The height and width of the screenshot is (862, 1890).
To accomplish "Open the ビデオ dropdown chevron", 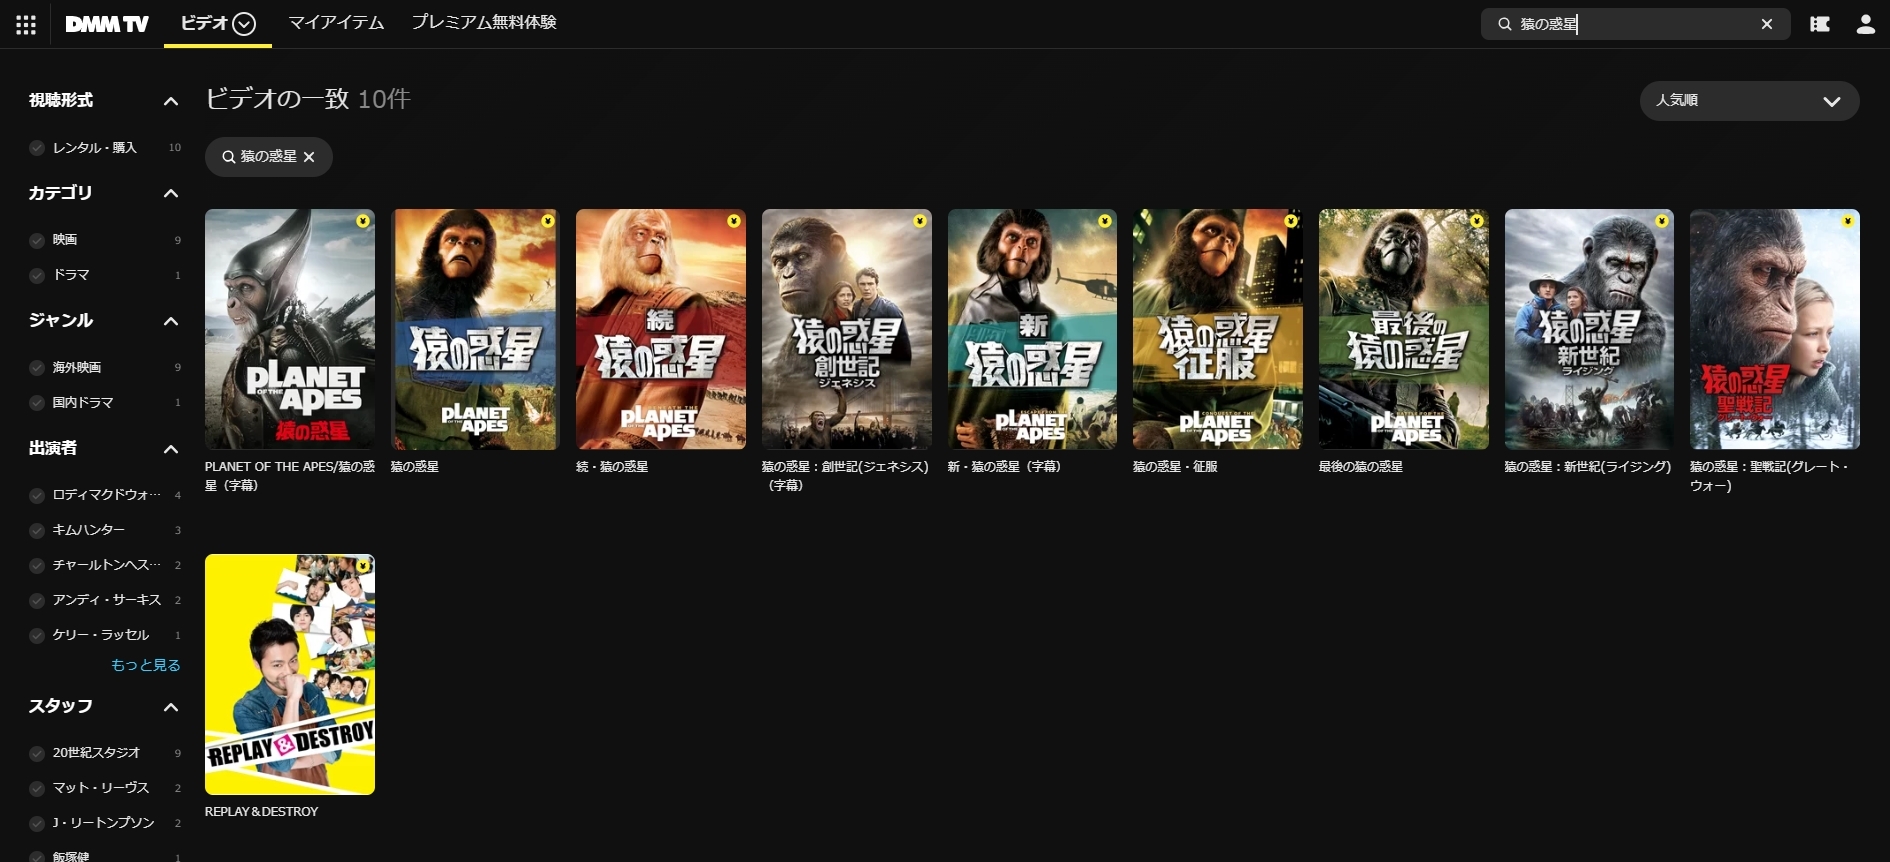I will tap(244, 23).
